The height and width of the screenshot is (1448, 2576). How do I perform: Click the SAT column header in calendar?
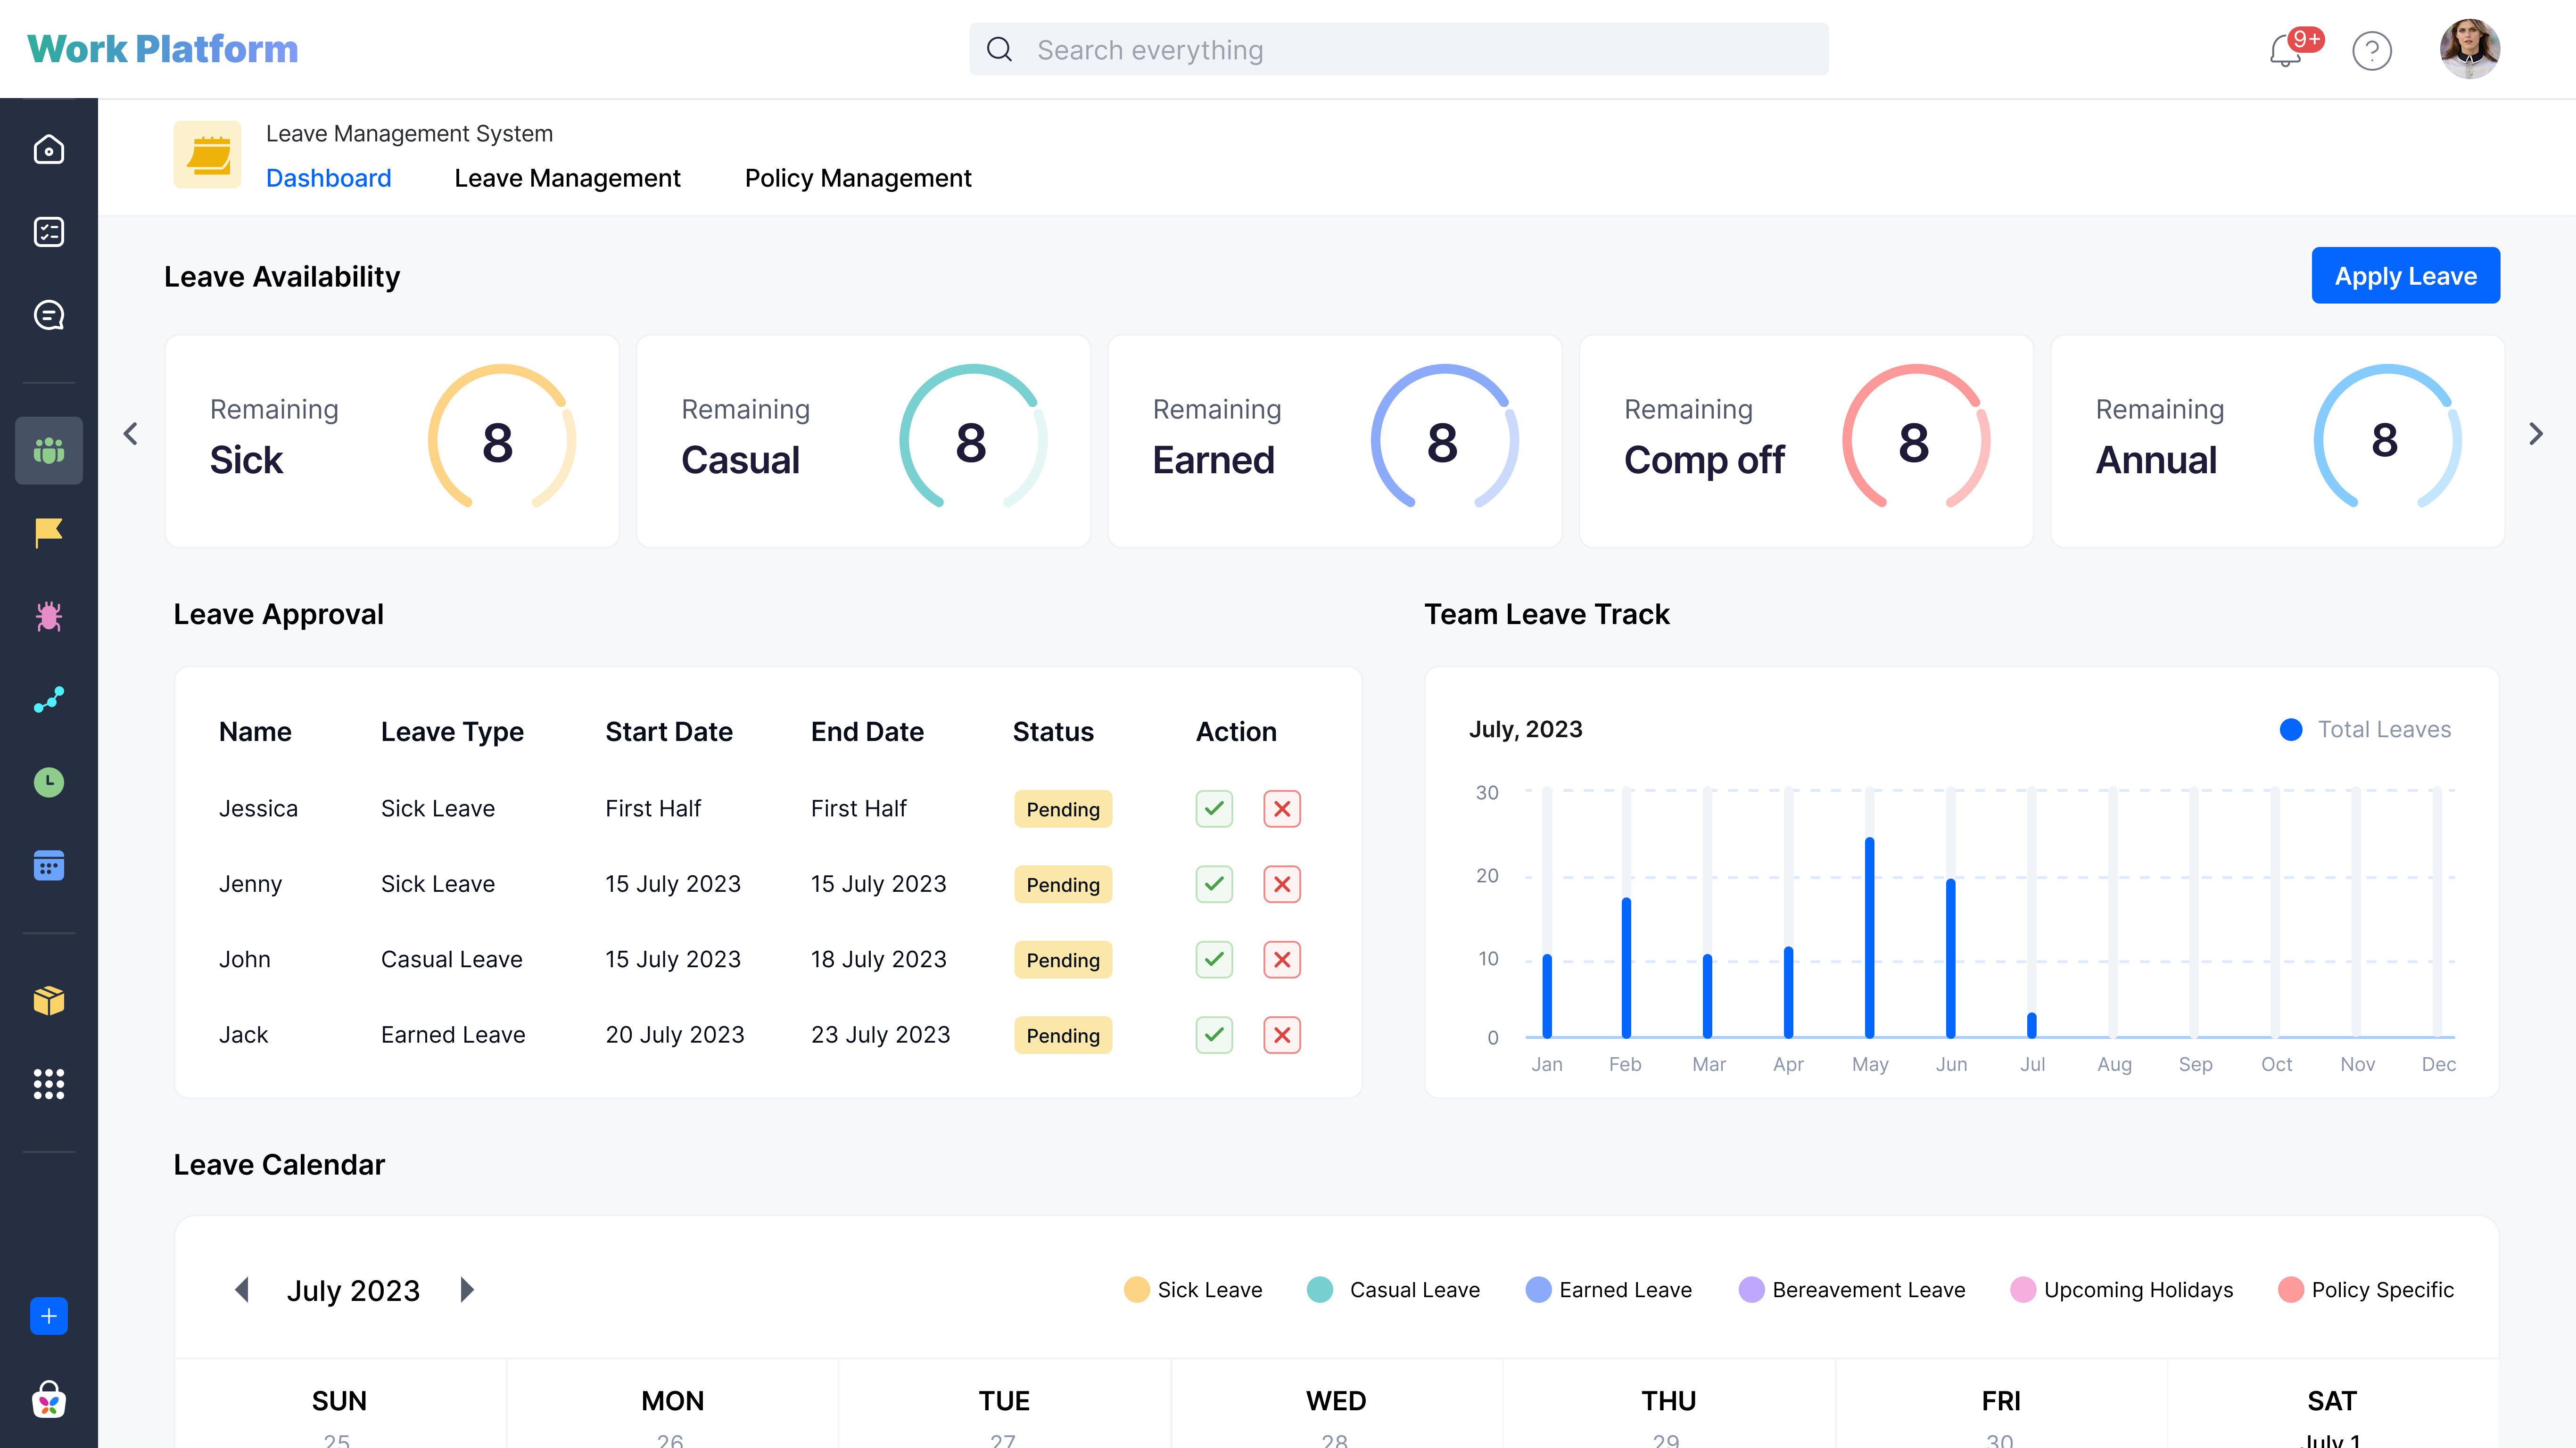tap(2332, 1400)
